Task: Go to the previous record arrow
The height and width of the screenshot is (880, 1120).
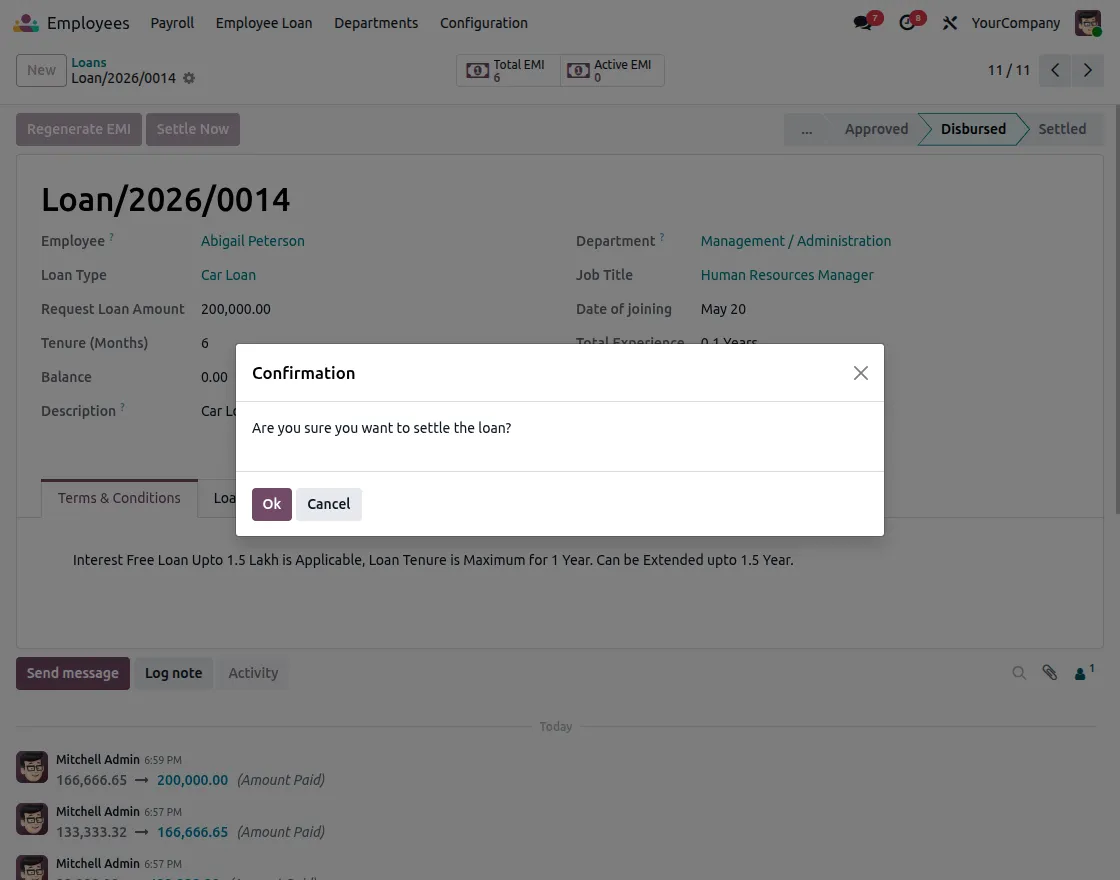Action: [x=1055, y=70]
